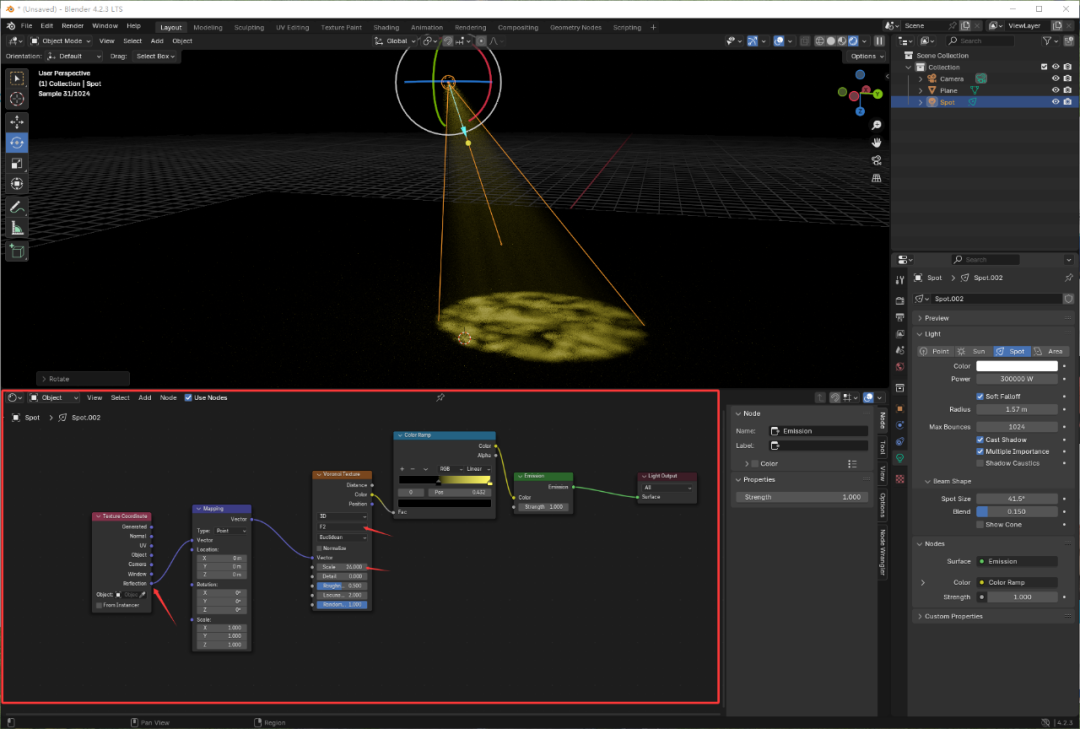Screen dimensions: 1080x729
Task: Pin the node editor tree
Action: coord(440,398)
